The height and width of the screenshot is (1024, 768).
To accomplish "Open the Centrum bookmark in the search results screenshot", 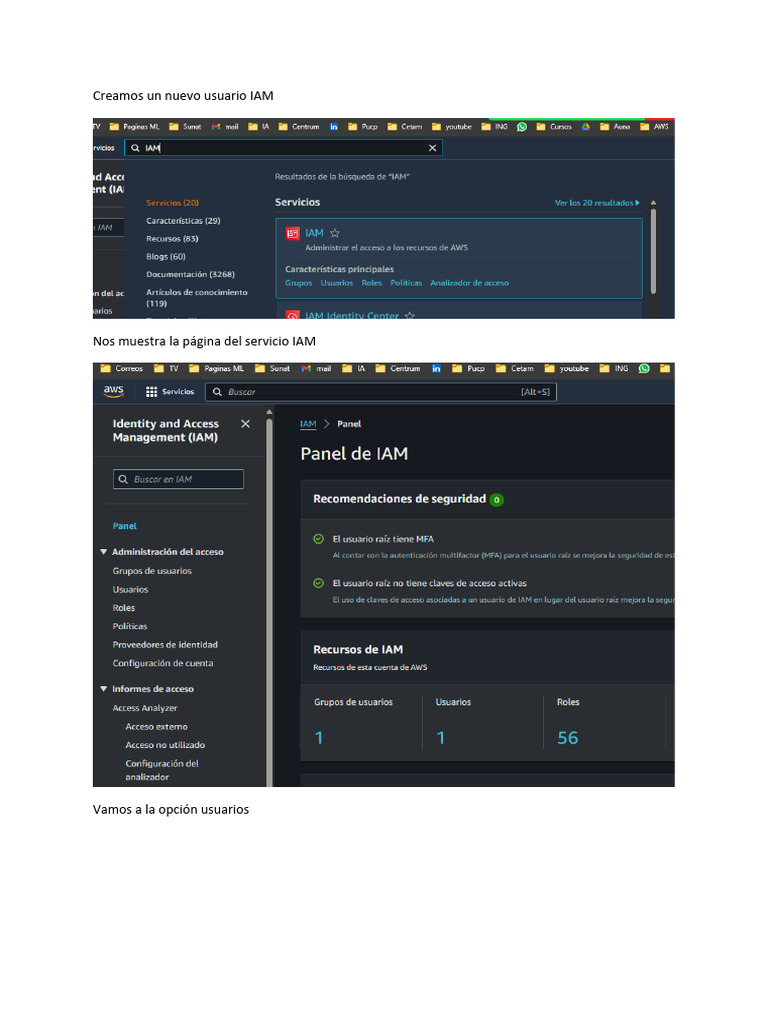I will pos(298,127).
